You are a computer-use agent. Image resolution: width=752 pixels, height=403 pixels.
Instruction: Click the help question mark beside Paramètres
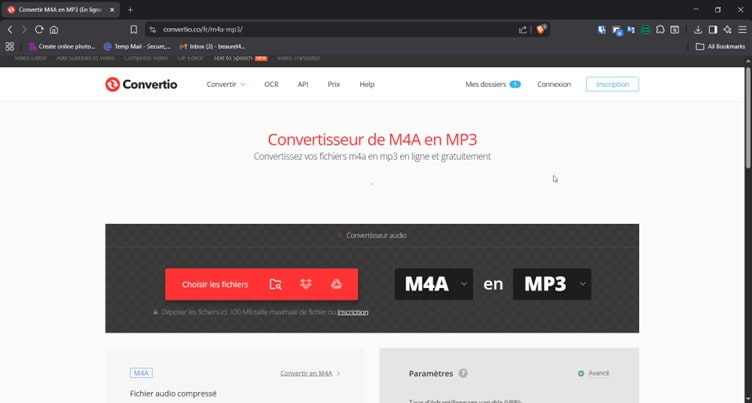(463, 373)
